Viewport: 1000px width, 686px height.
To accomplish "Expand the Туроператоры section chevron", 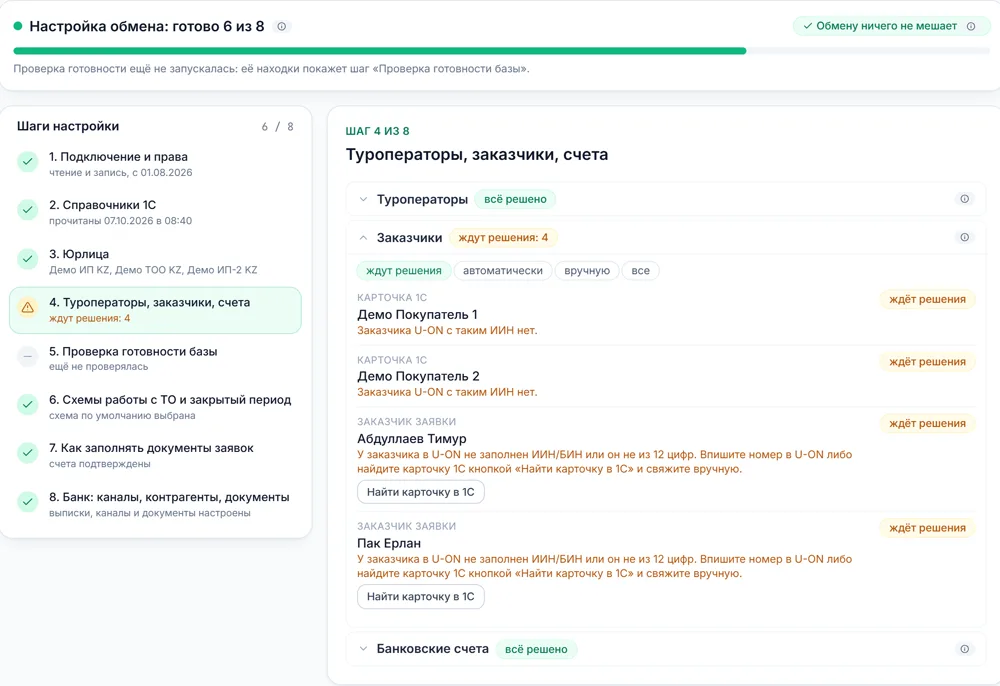I will point(363,199).
